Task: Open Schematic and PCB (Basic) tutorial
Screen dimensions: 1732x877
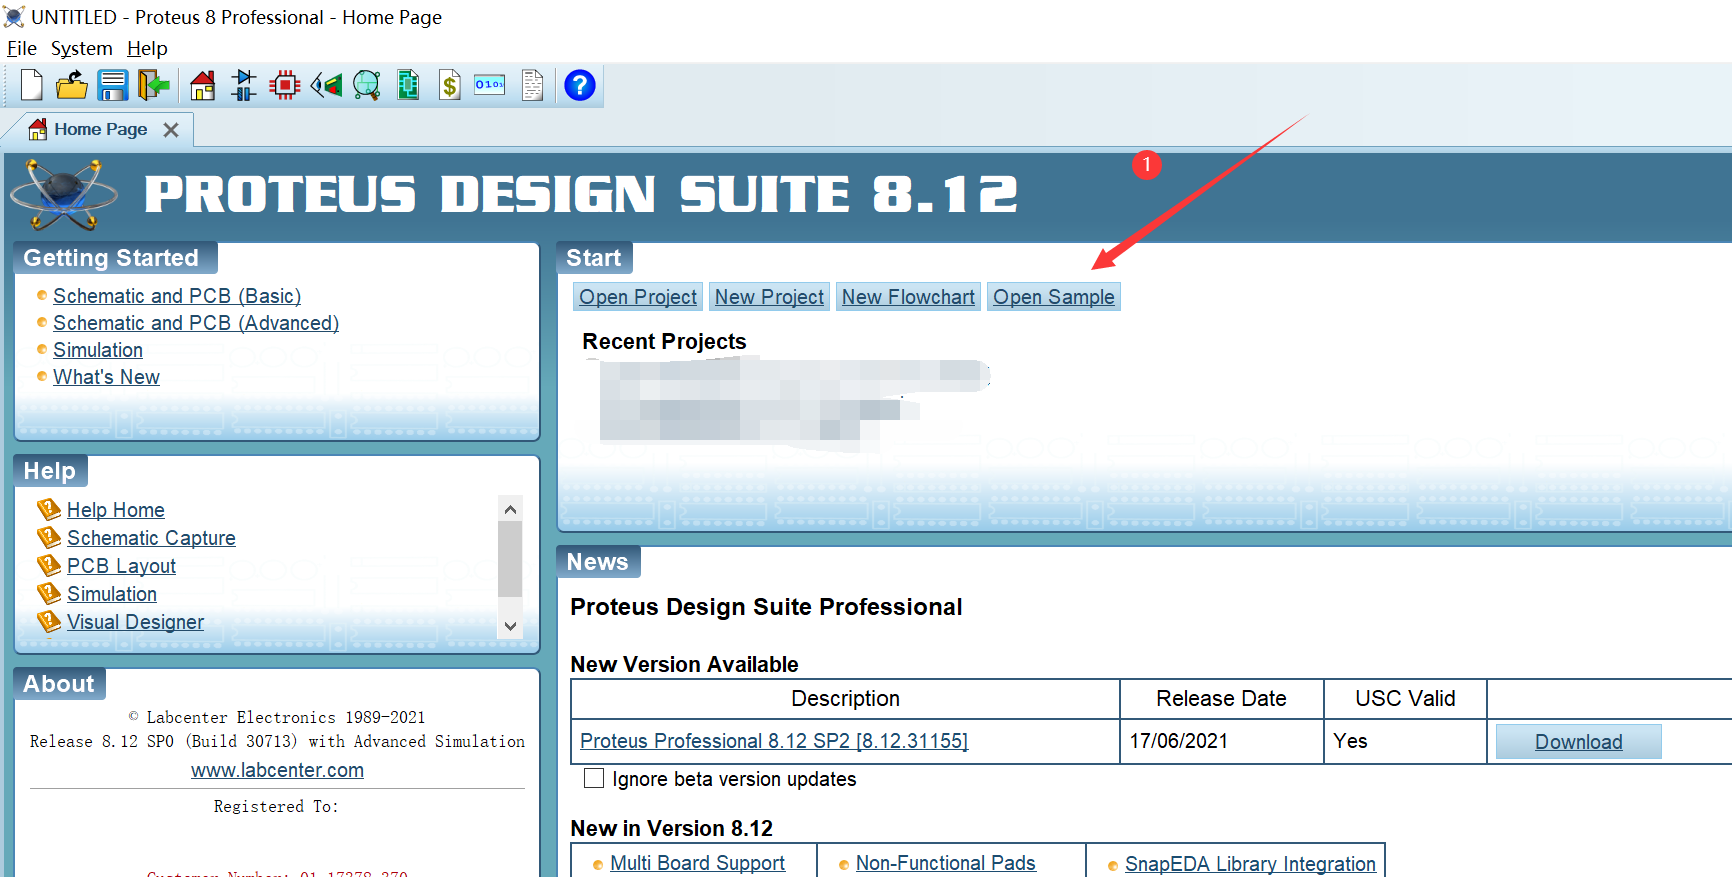Action: pyautogui.click(x=177, y=296)
